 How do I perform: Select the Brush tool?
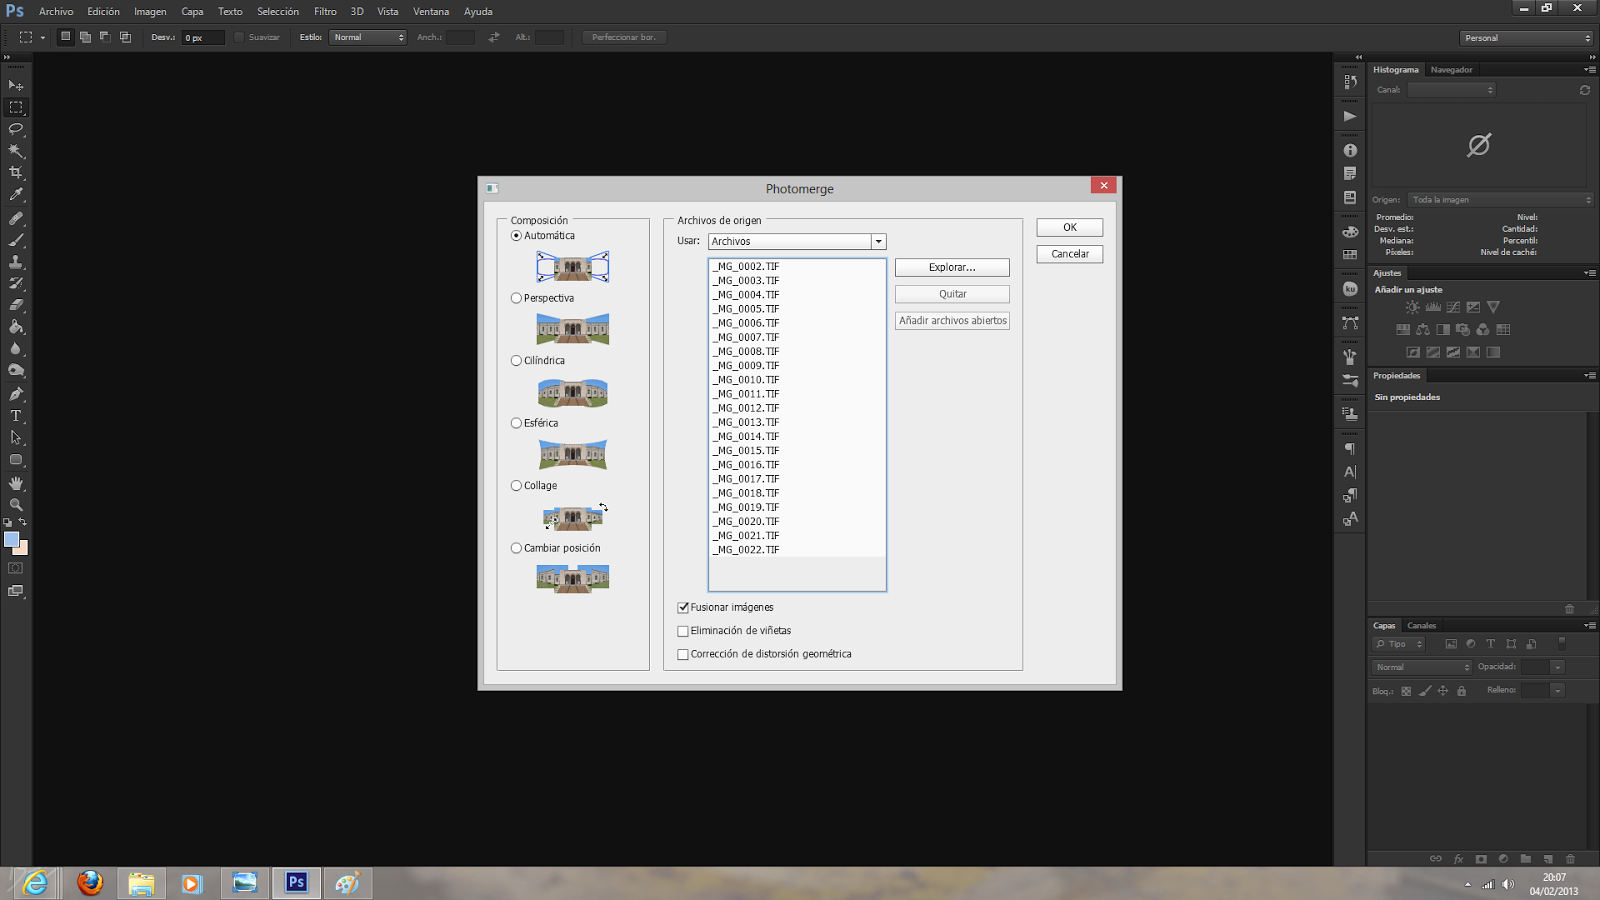pyautogui.click(x=16, y=240)
